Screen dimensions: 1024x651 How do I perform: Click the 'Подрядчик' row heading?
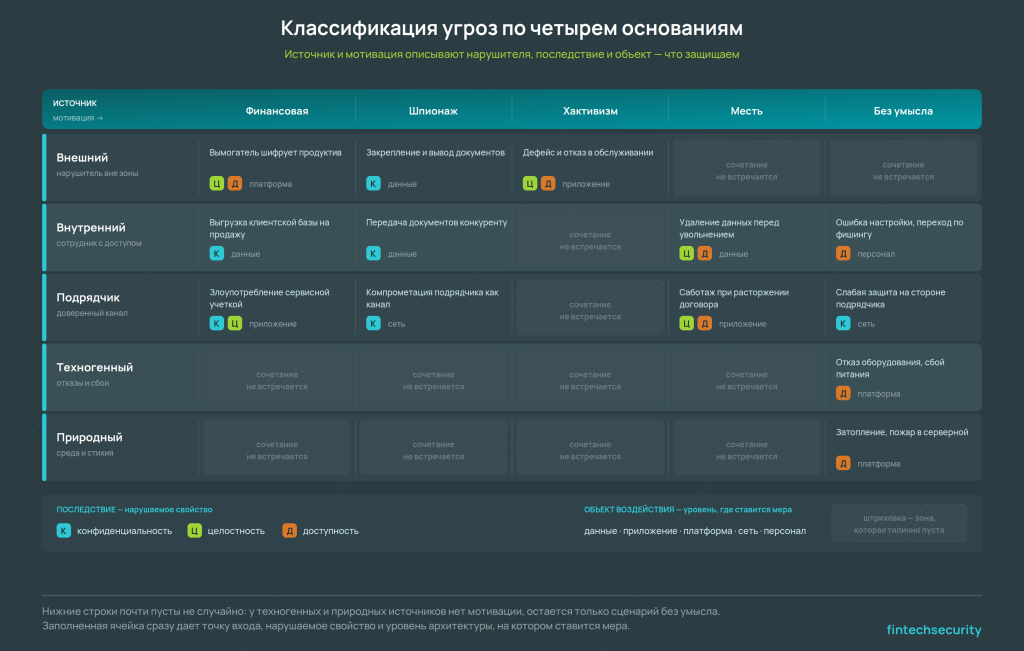coord(88,297)
